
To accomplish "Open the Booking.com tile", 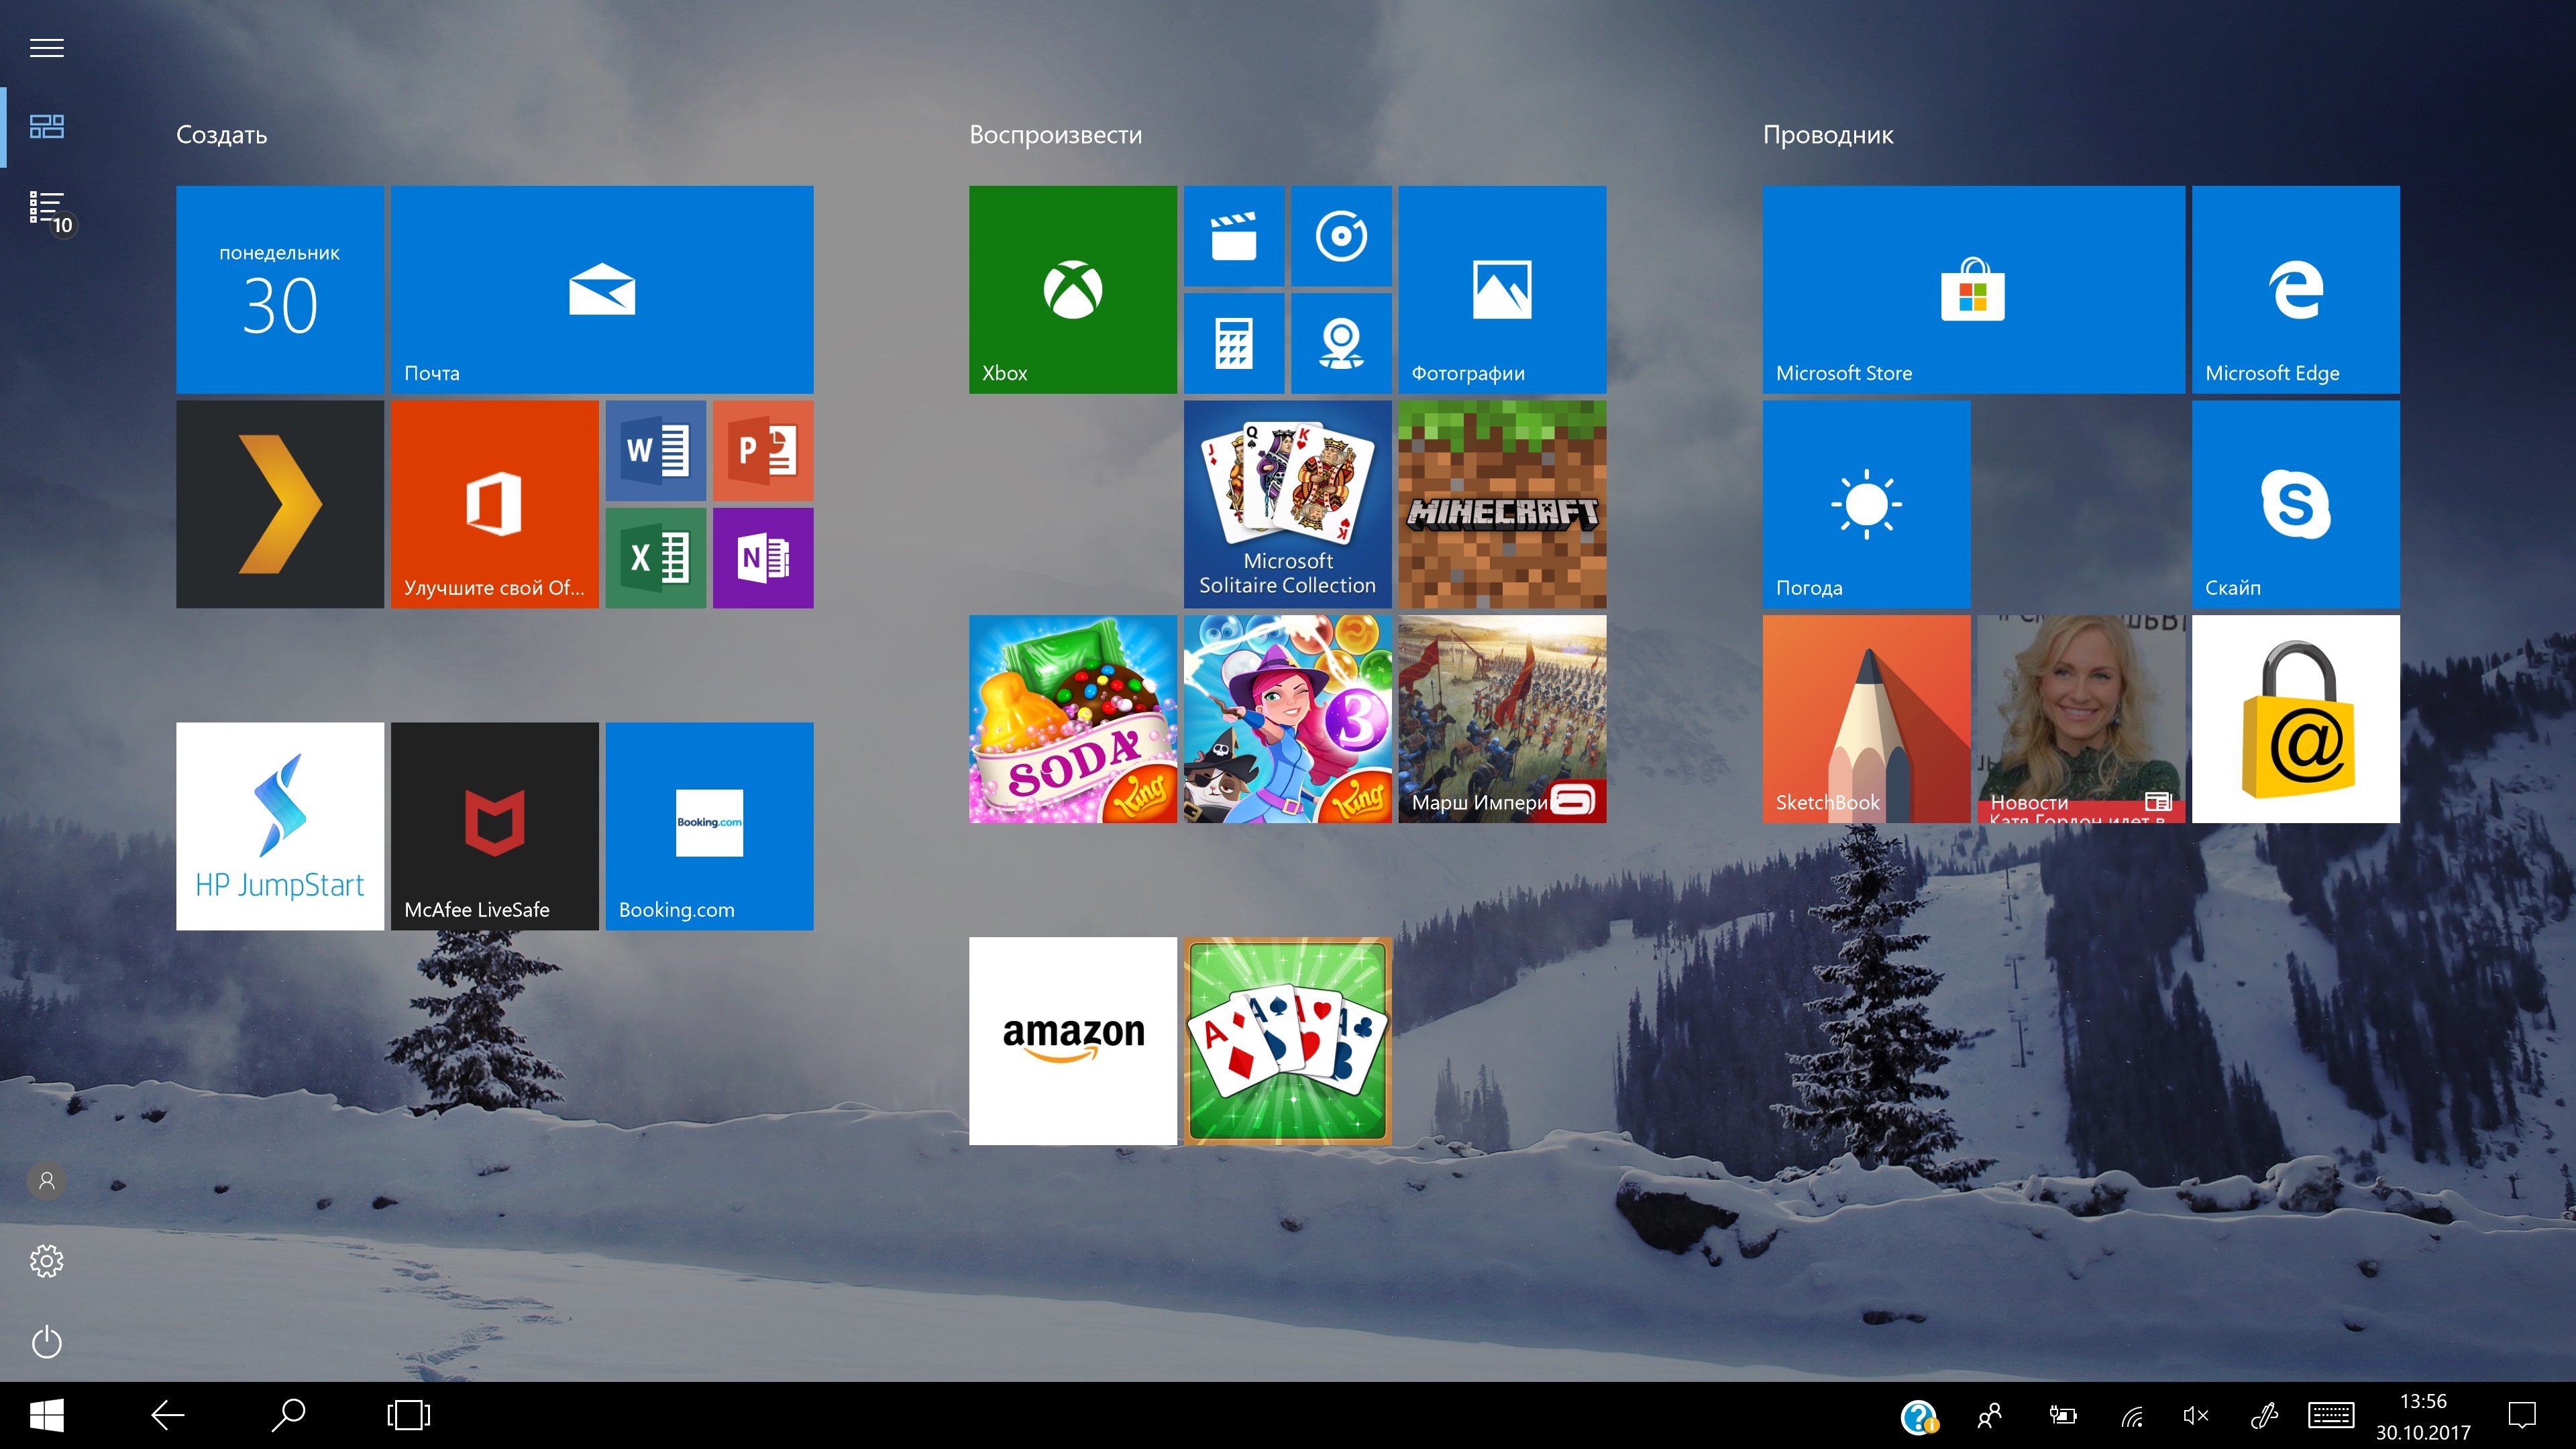I will tap(709, 826).
